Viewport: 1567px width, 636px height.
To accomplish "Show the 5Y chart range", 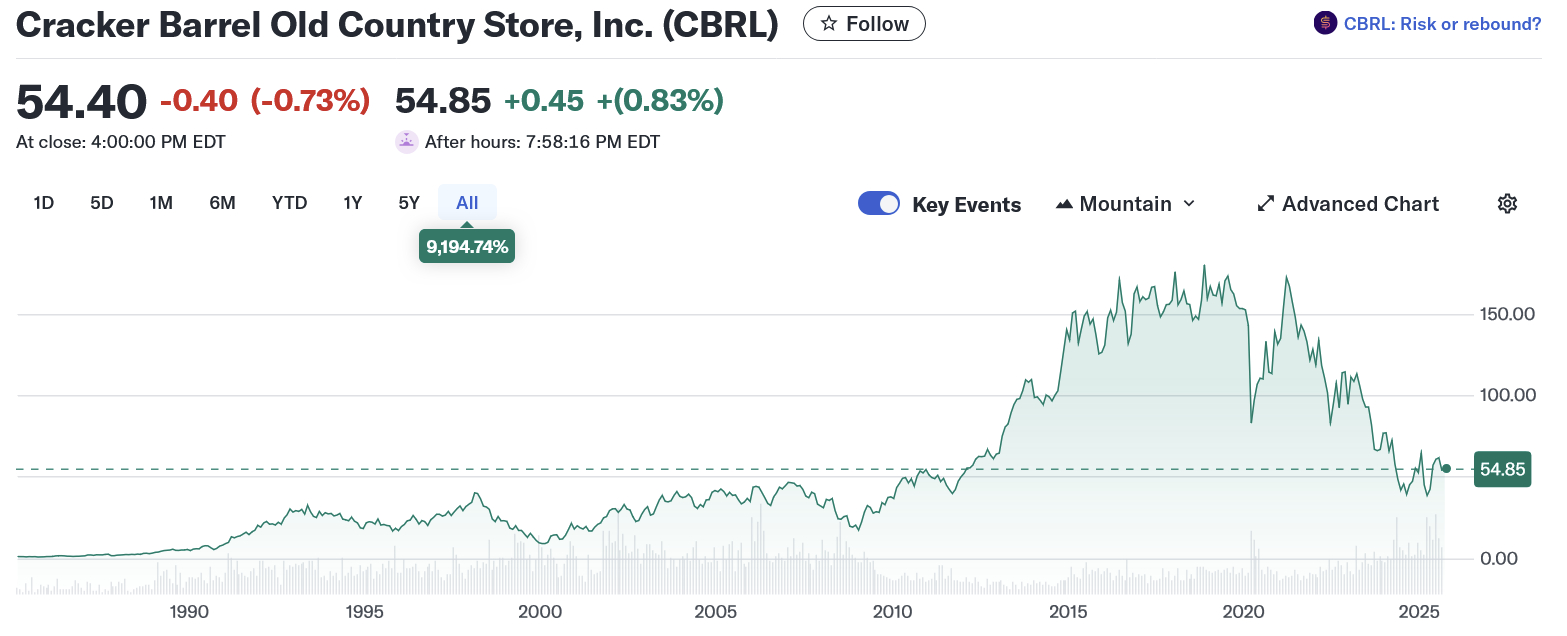I will tap(409, 203).
